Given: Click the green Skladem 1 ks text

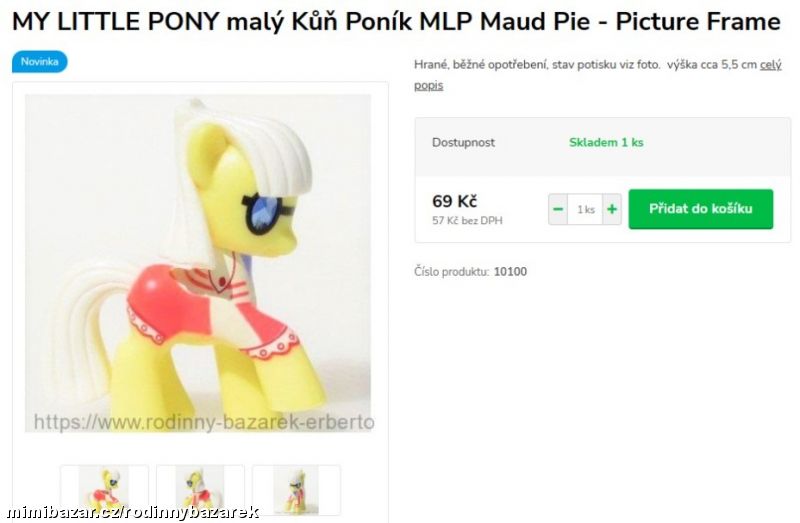Looking at the screenshot, I should [x=606, y=142].
